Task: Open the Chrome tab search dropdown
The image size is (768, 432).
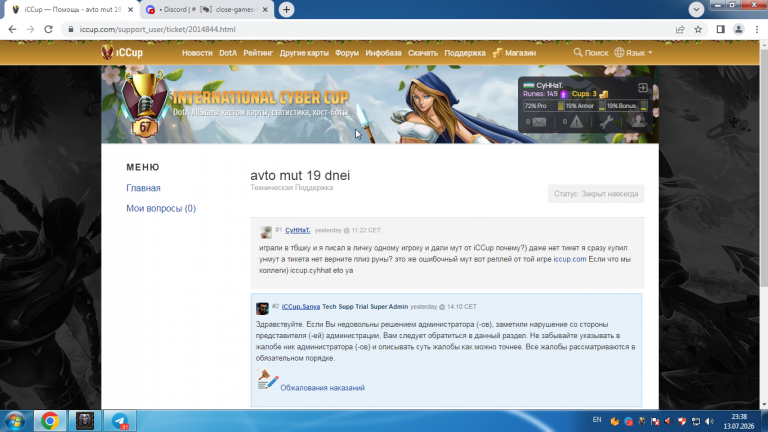Action: [x=696, y=9]
